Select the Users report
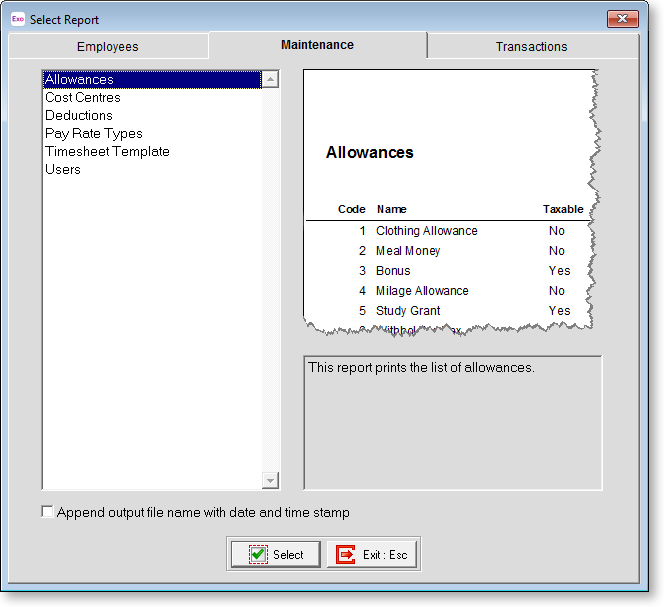This screenshot has height=607, width=664. tap(62, 170)
